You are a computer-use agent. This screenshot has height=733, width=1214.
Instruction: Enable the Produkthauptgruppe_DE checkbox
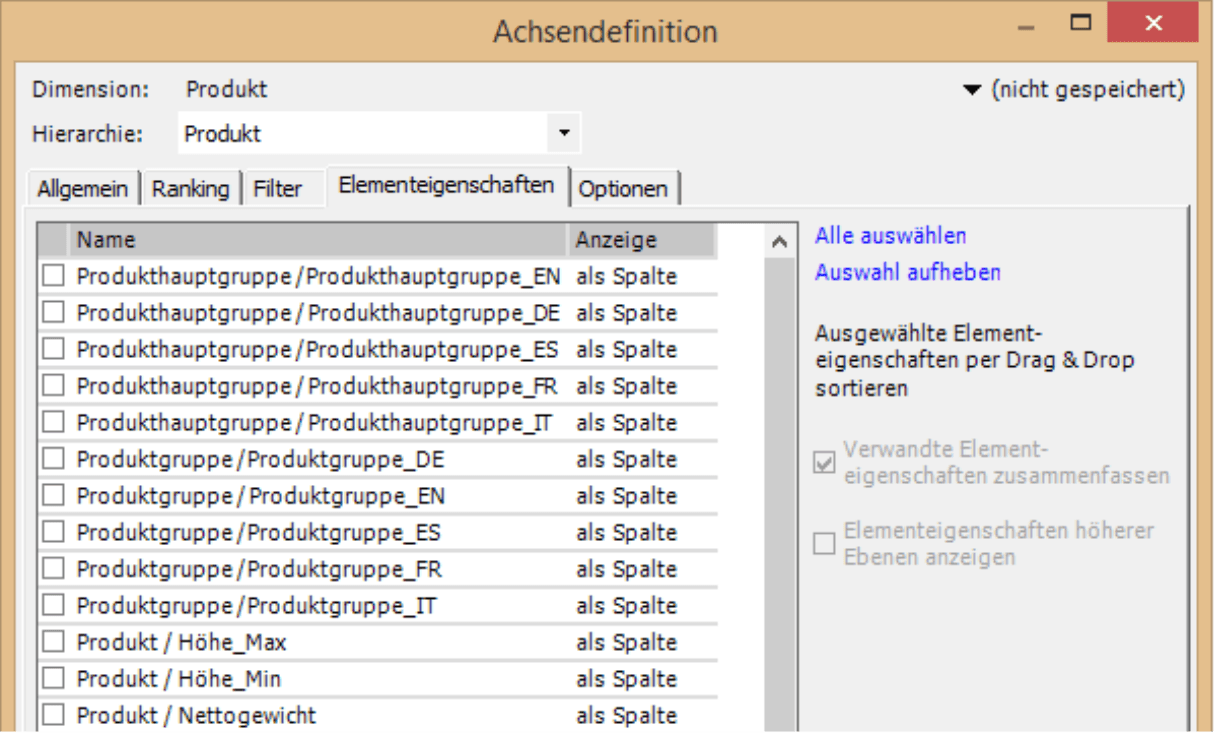(53, 313)
